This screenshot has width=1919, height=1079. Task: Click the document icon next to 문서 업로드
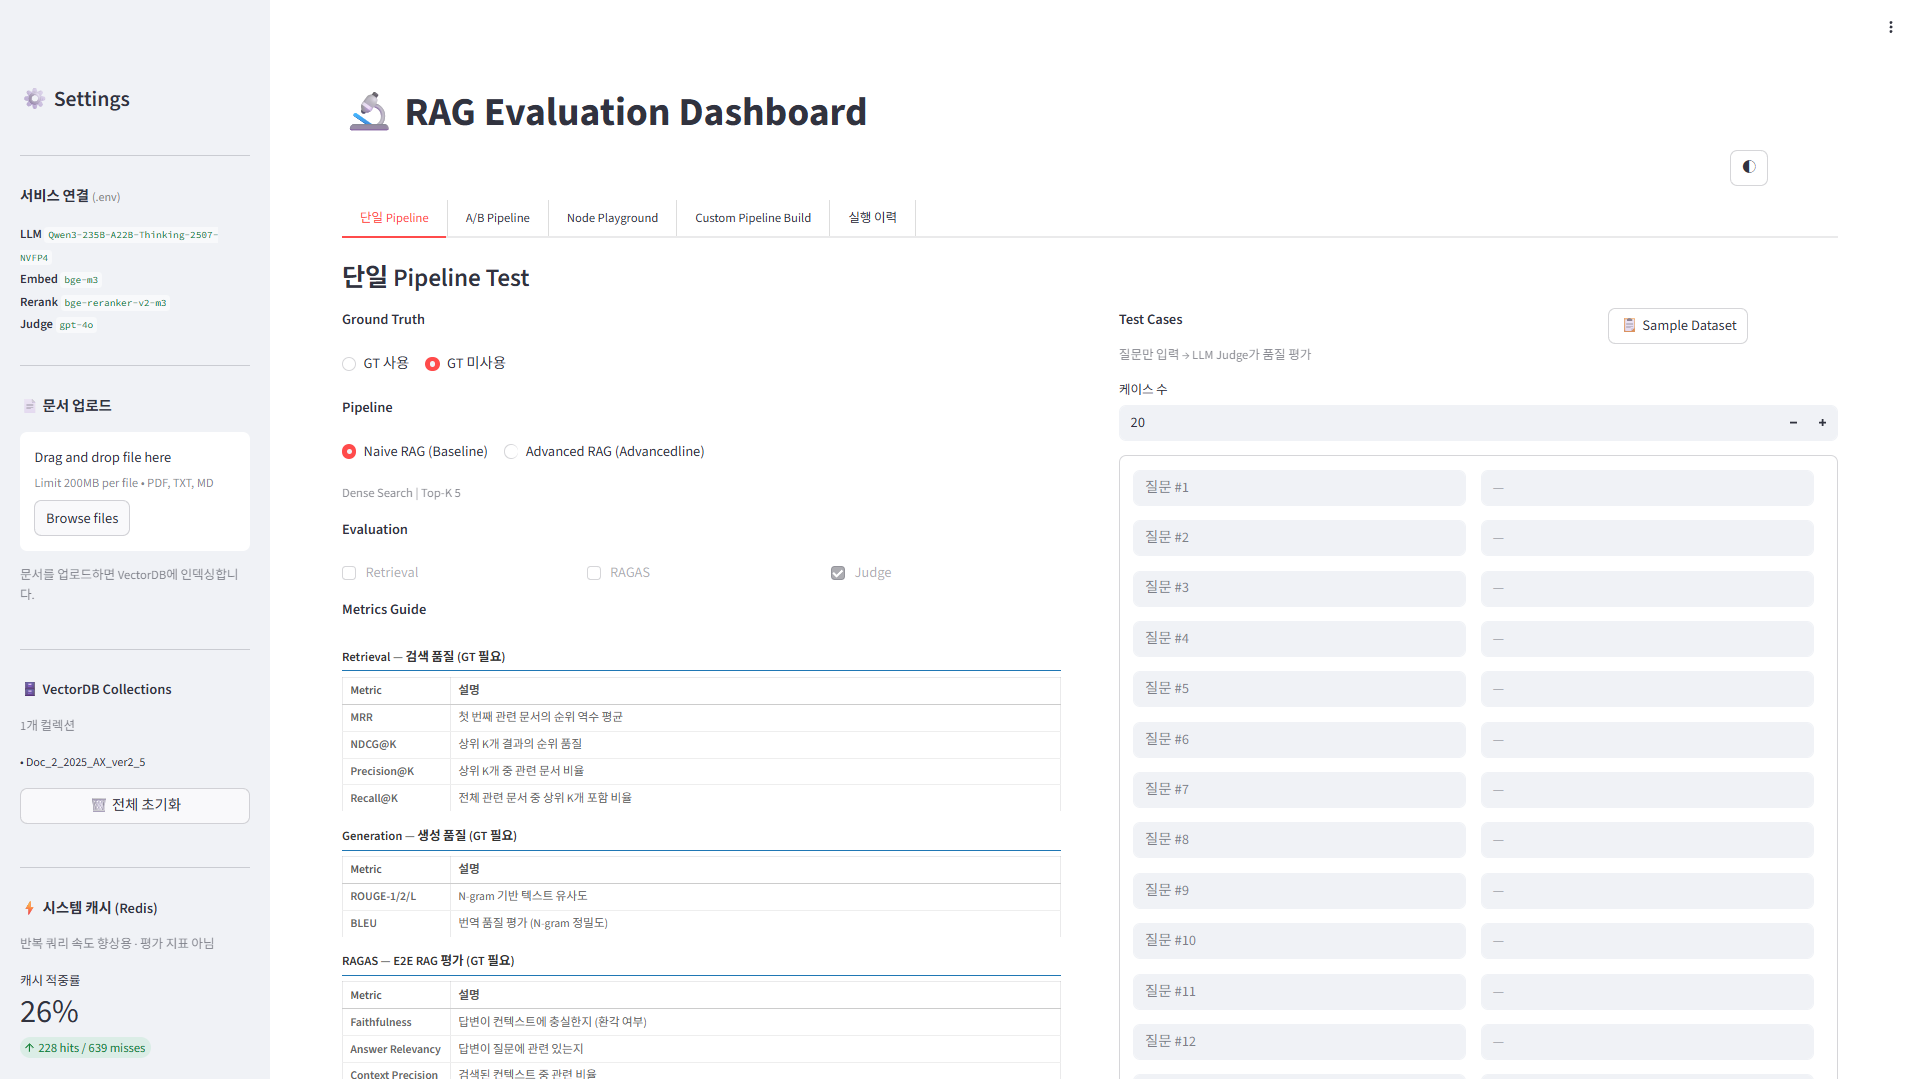pyautogui.click(x=28, y=405)
